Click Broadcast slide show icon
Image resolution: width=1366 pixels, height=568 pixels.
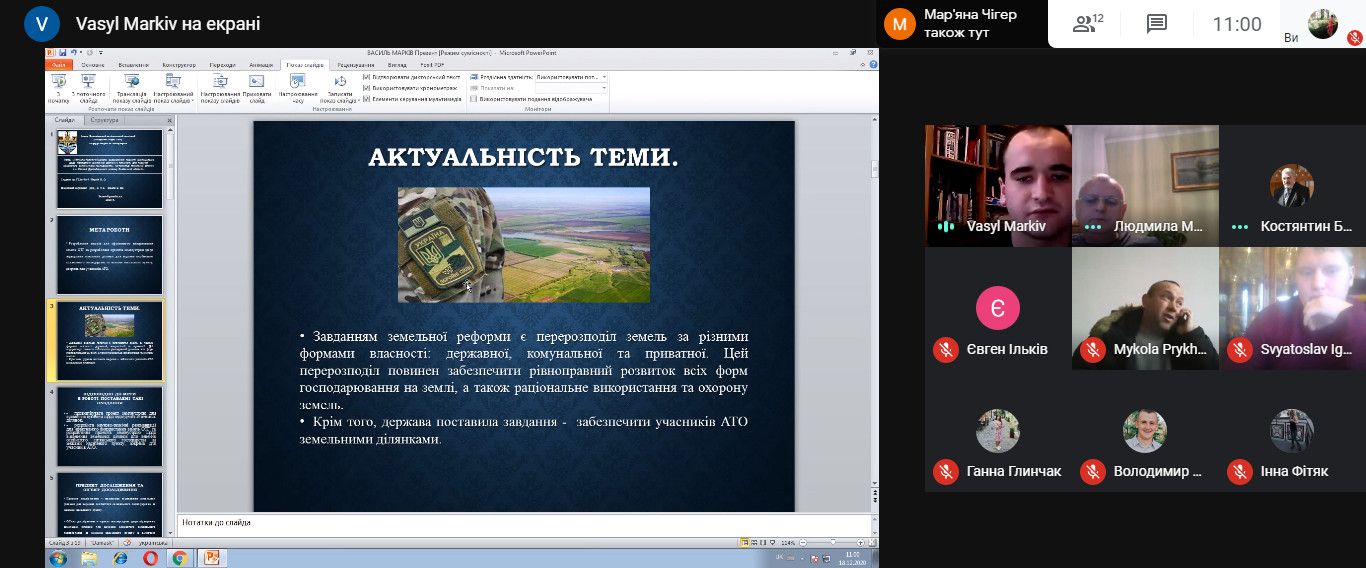[x=131, y=80]
